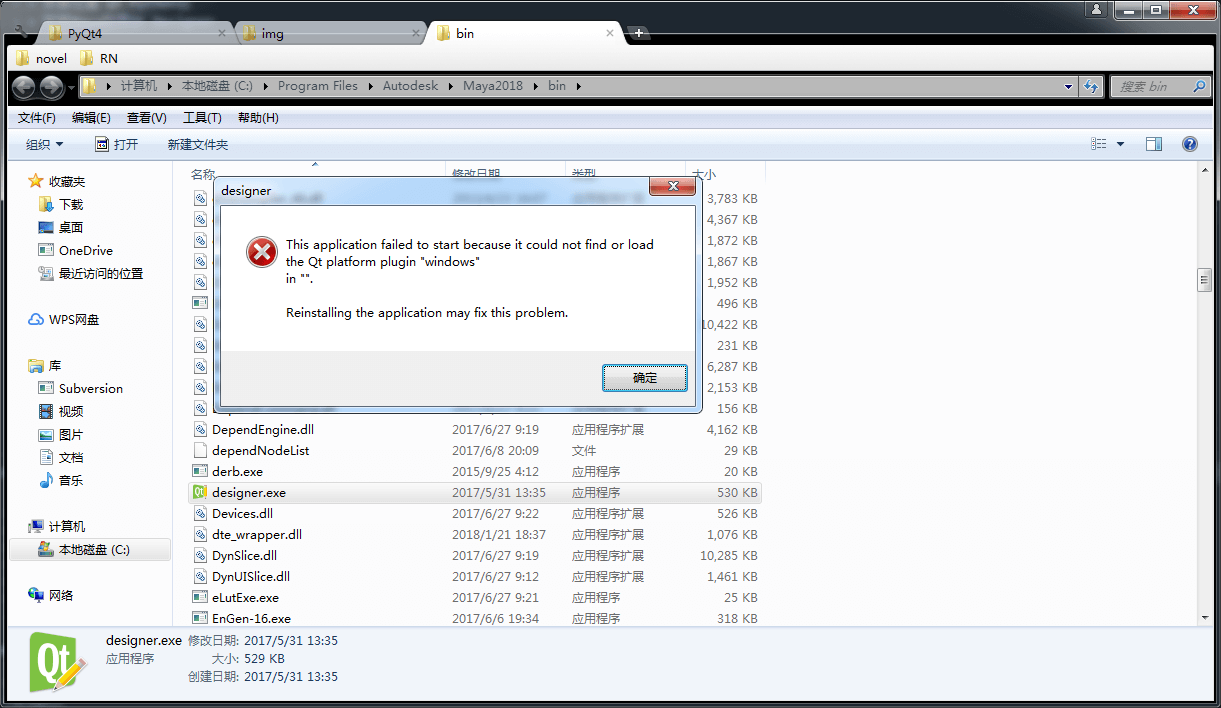Click the refresh icon beside address bar
This screenshot has width=1221, height=708.
coord(1090,87)
